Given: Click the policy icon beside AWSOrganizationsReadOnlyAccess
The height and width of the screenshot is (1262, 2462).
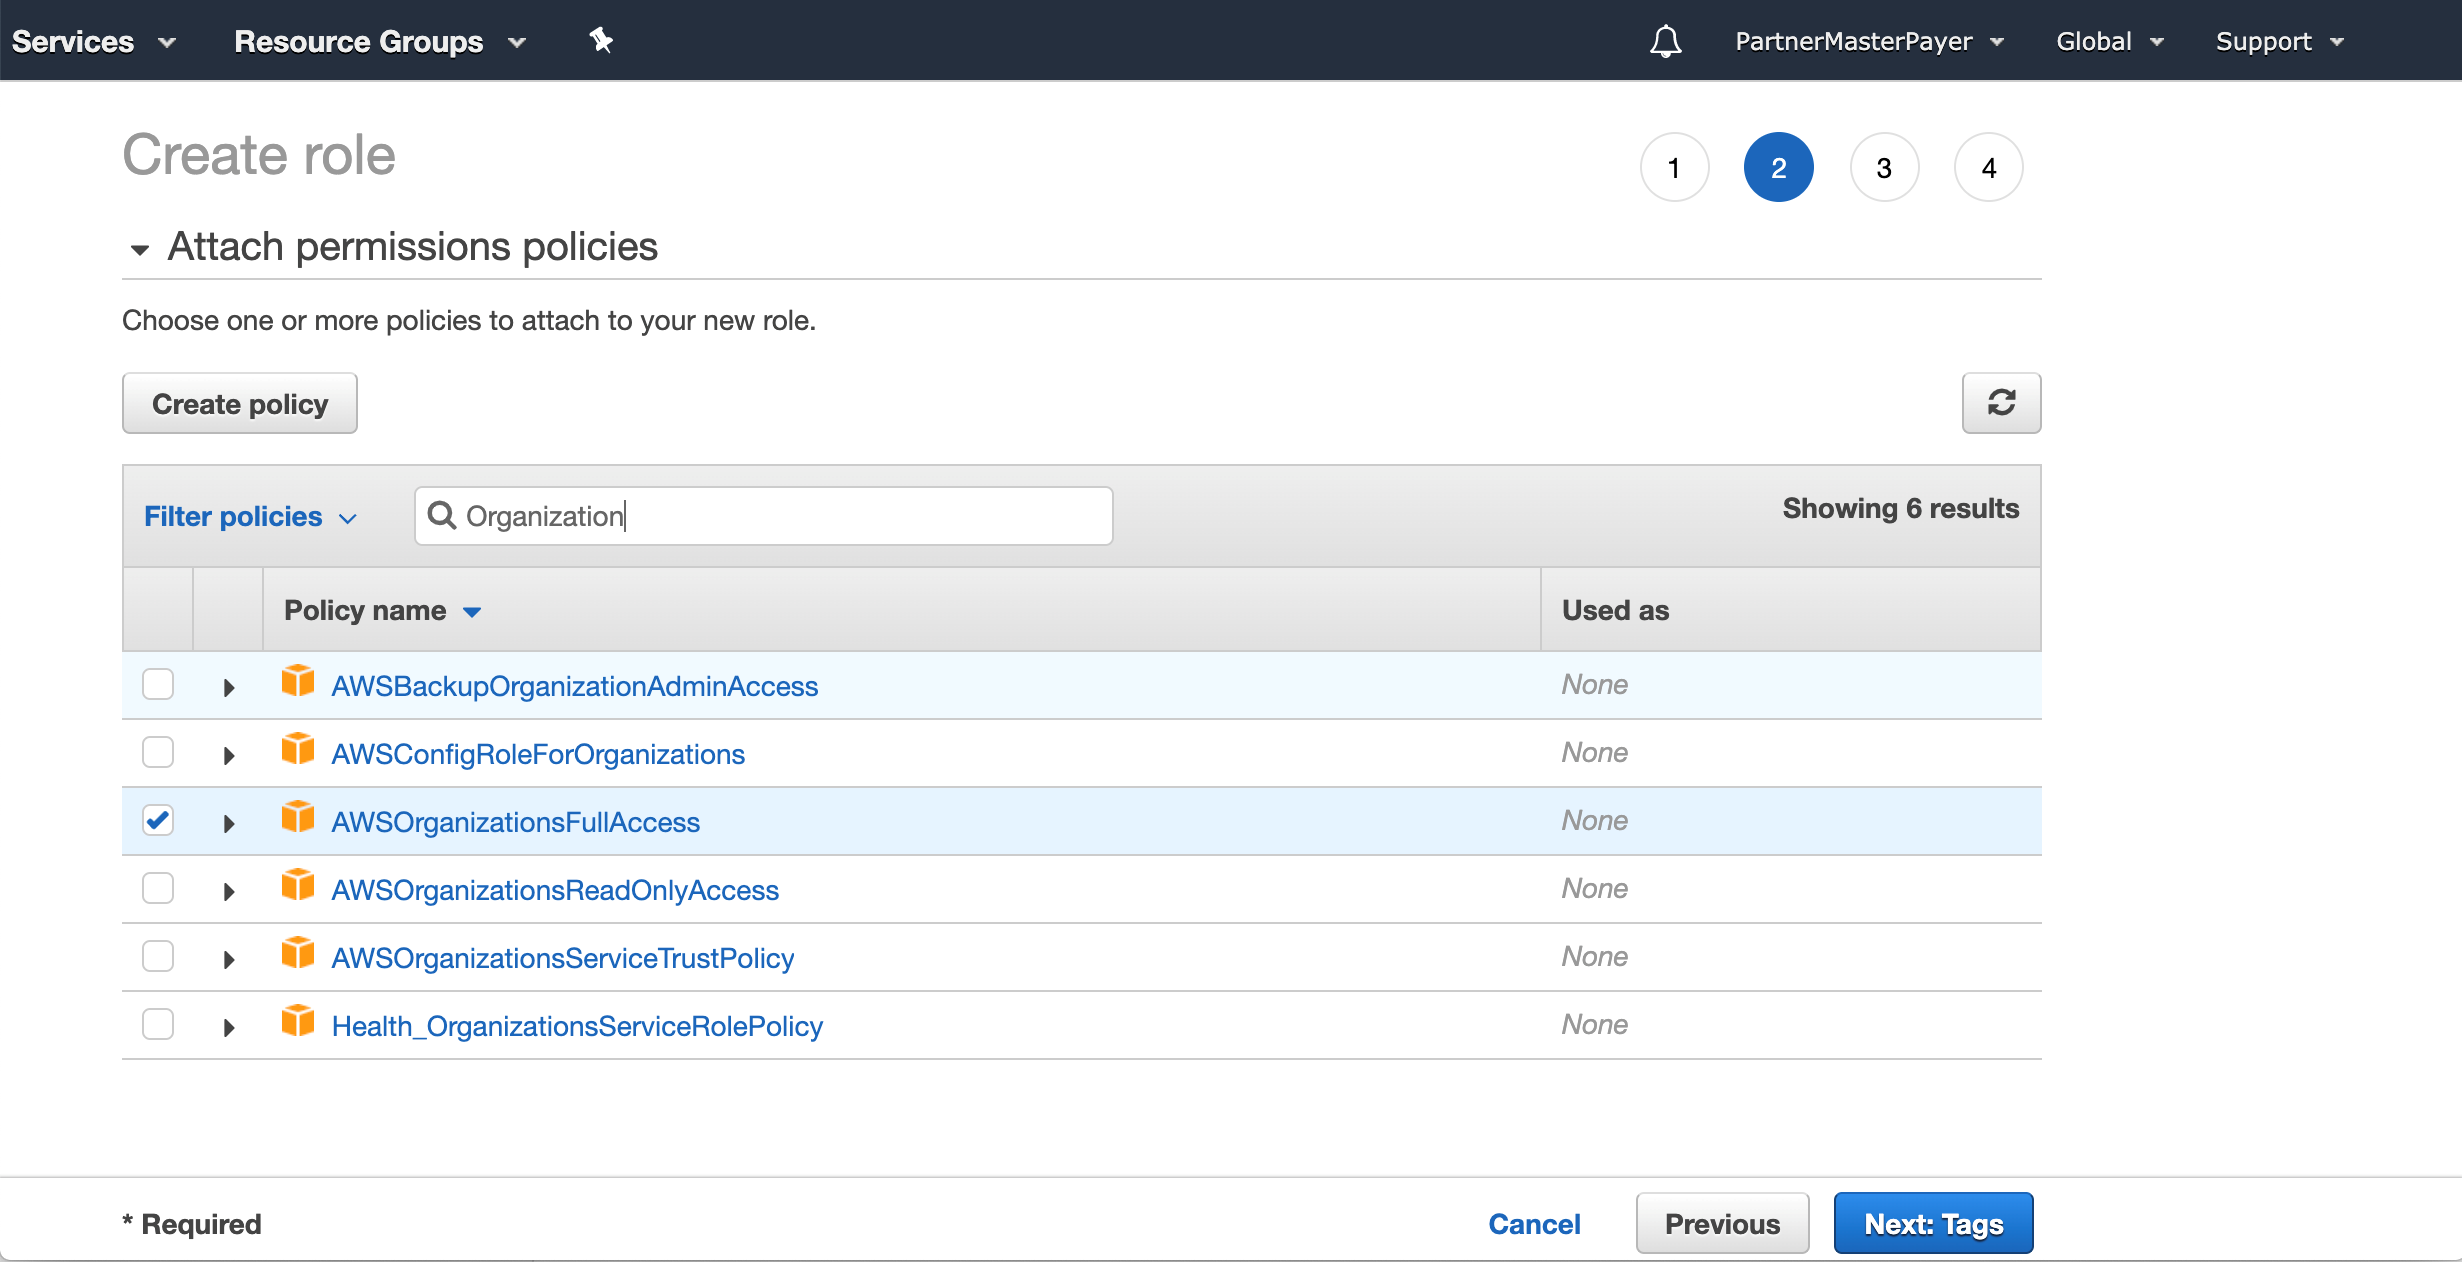Looking at the screenshot, I should click(x=297, y=886).
